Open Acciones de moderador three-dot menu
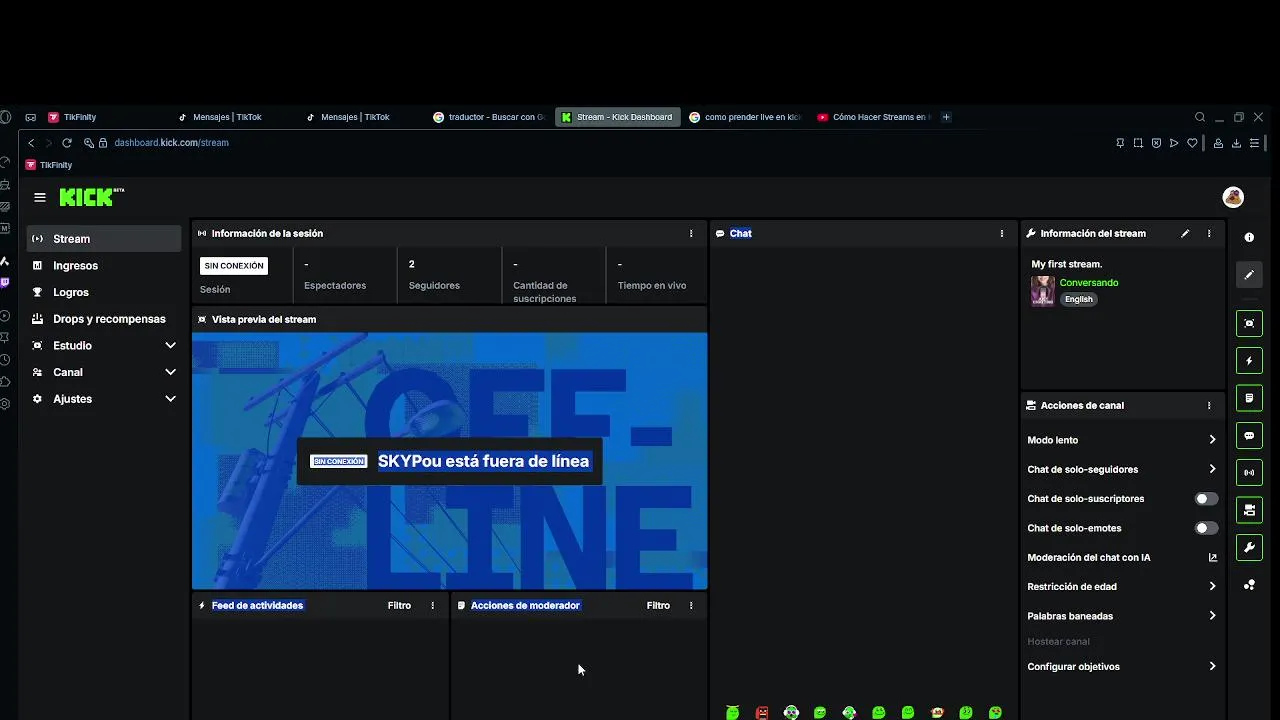Image resolution: width=1280 pixels, height=720 pixels. [x=691, y=605]
